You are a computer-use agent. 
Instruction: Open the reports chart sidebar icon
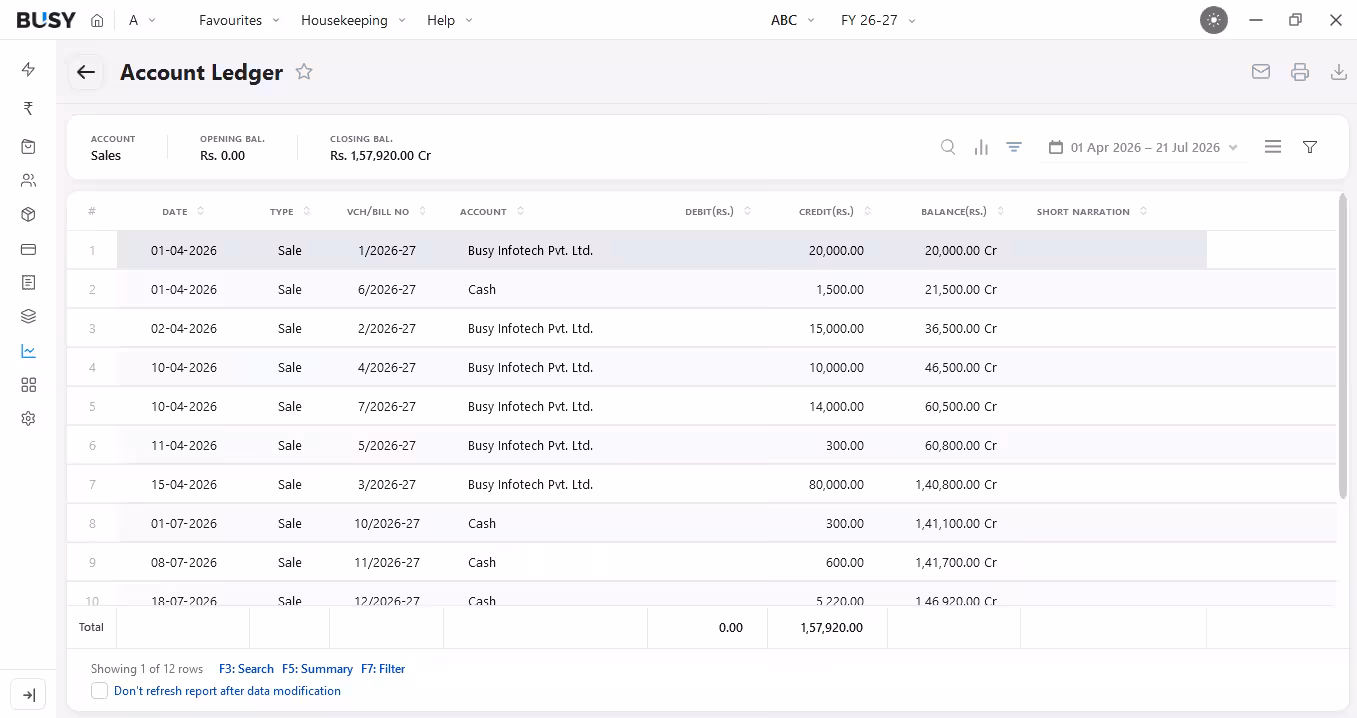[x=28, y=351]
